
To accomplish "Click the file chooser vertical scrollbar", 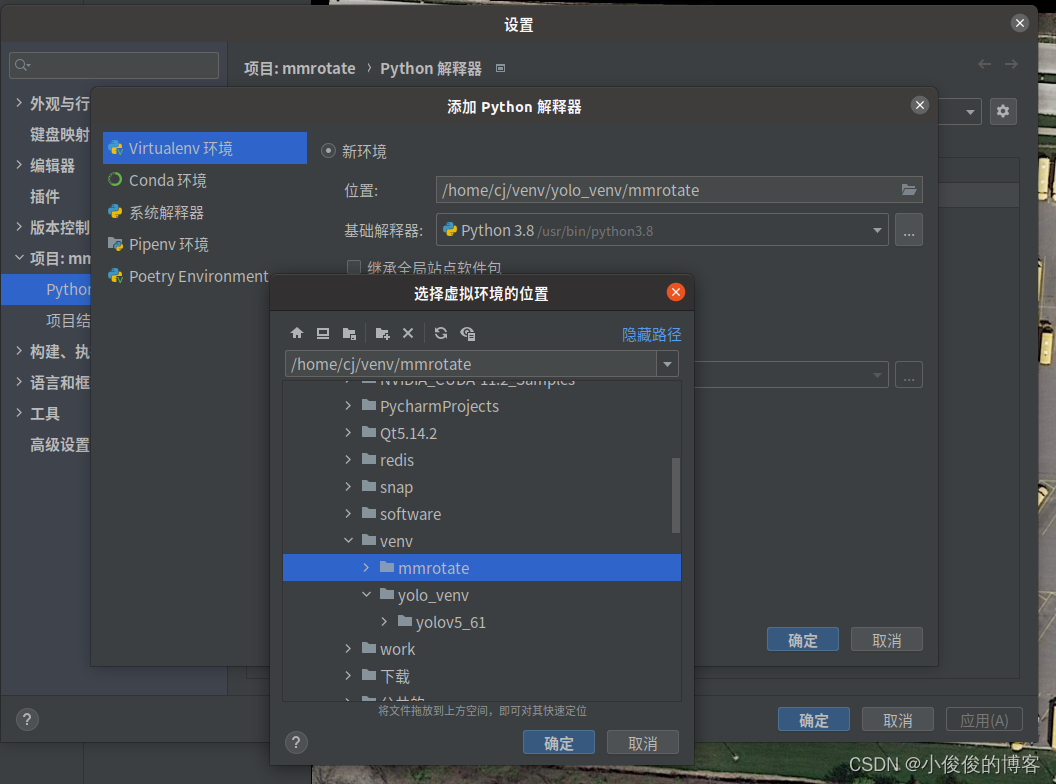I will coord(675,495).
